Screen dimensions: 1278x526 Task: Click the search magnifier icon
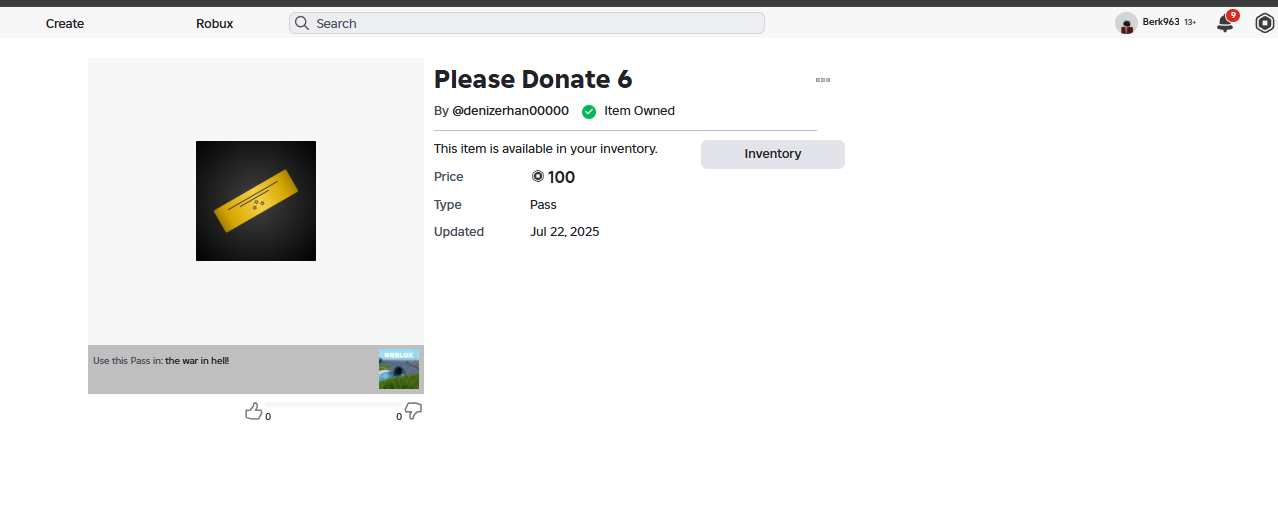[x=300, y=23]
